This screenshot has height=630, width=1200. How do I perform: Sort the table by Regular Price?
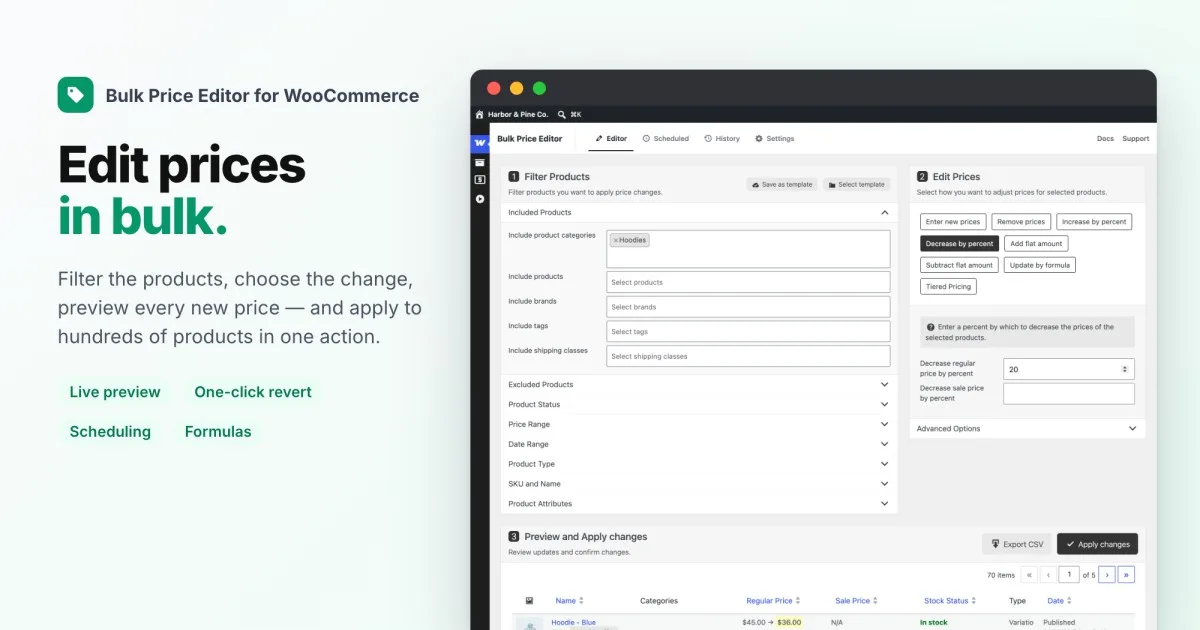click(x=773, y=601)
